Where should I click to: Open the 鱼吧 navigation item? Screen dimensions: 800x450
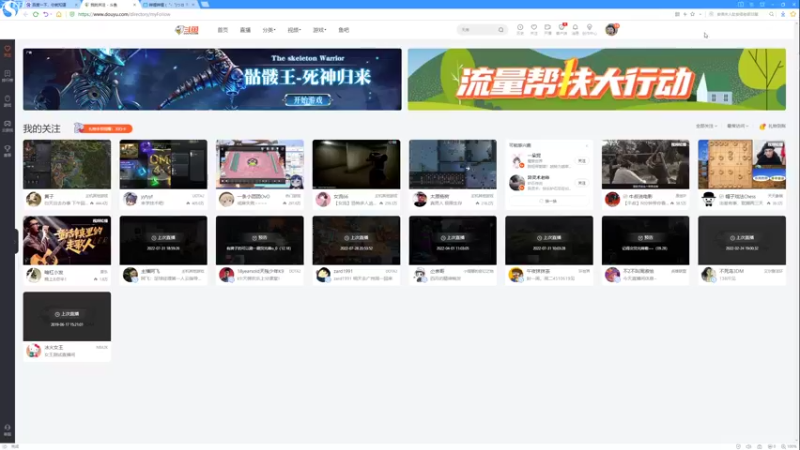point(344,30)
